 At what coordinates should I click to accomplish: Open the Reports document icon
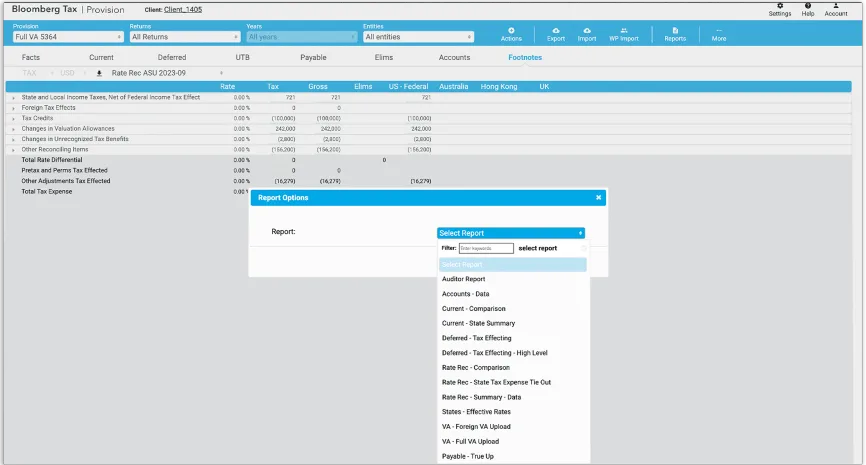click(675, 30)
